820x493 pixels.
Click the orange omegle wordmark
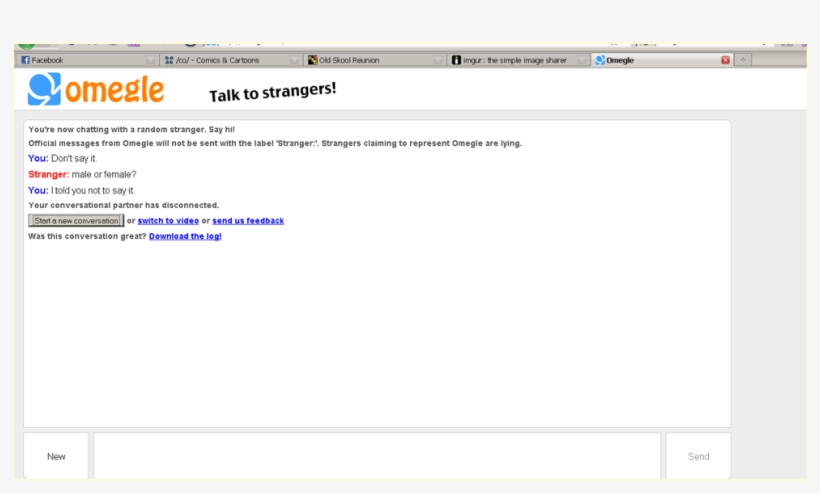[x=115, y=90]
